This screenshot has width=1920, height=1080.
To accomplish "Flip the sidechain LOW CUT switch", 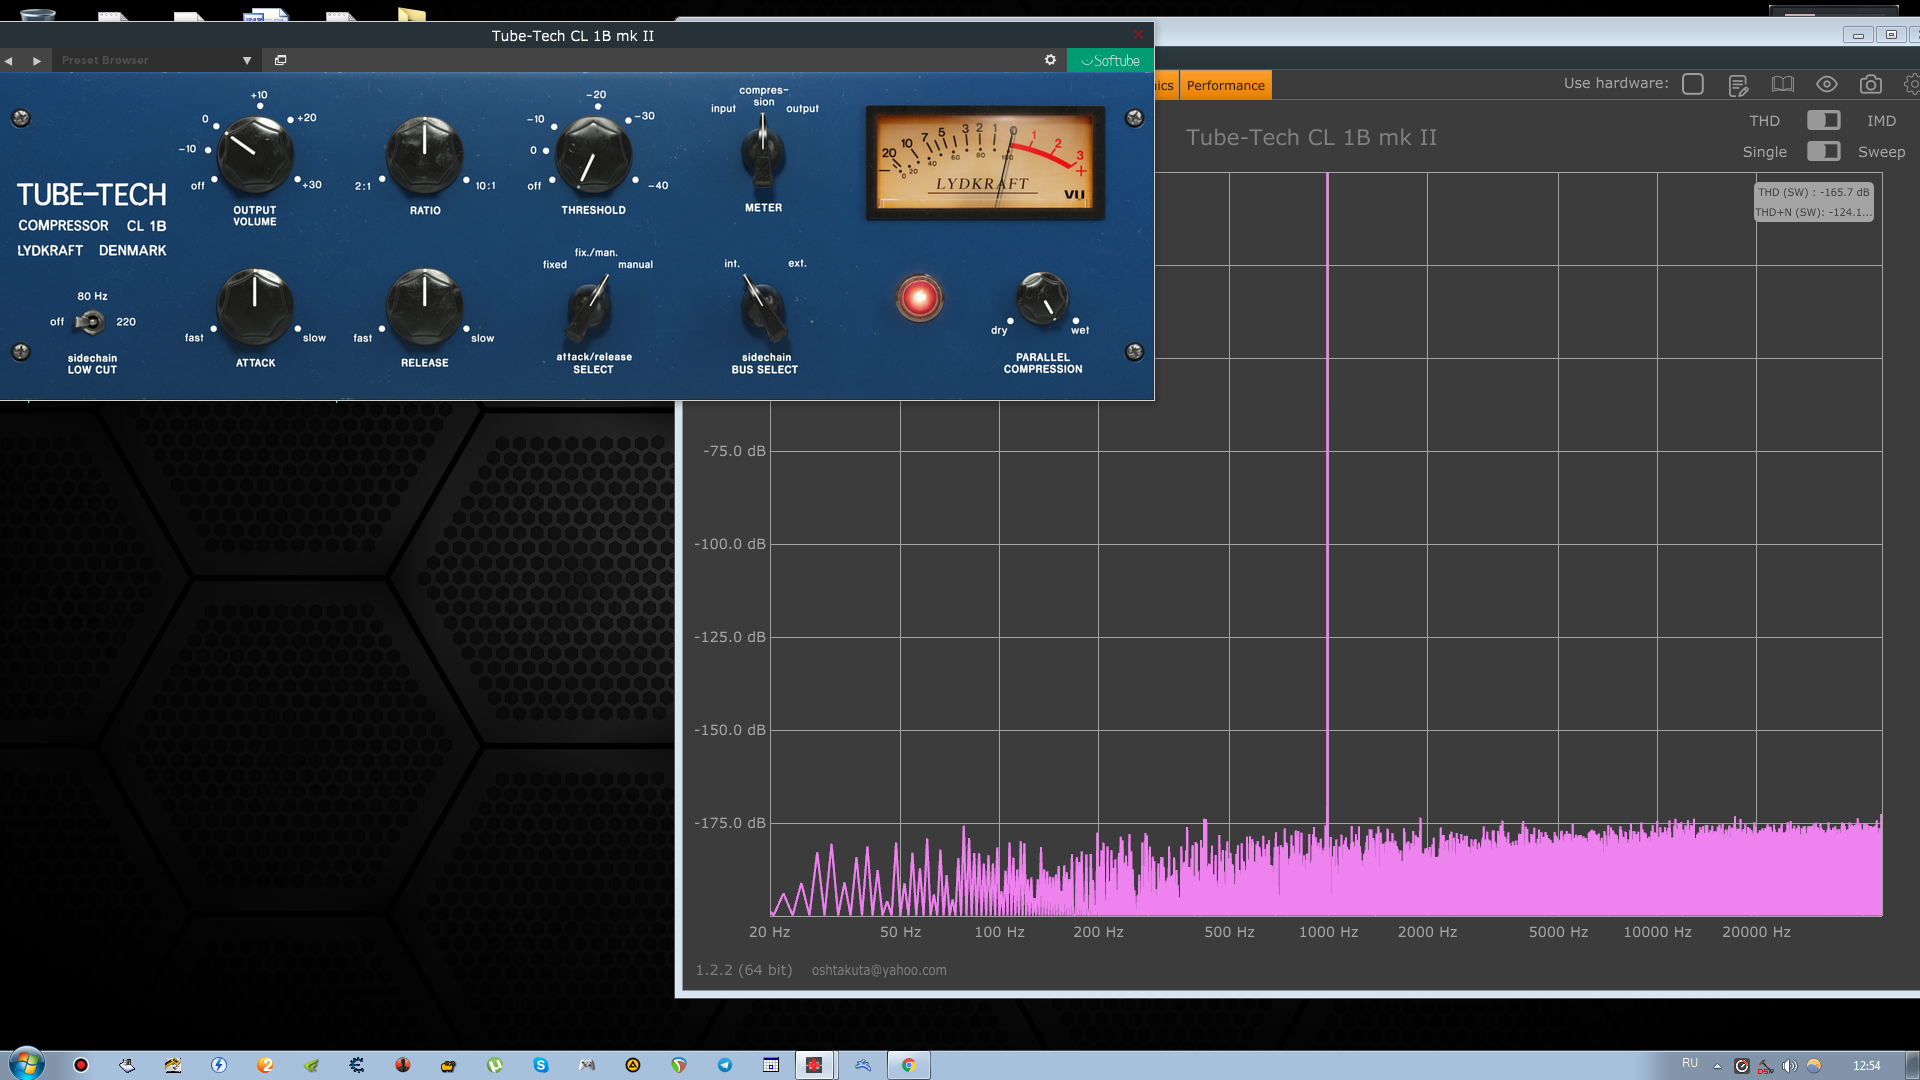I will pyautogui.click(x=91, y=322).
